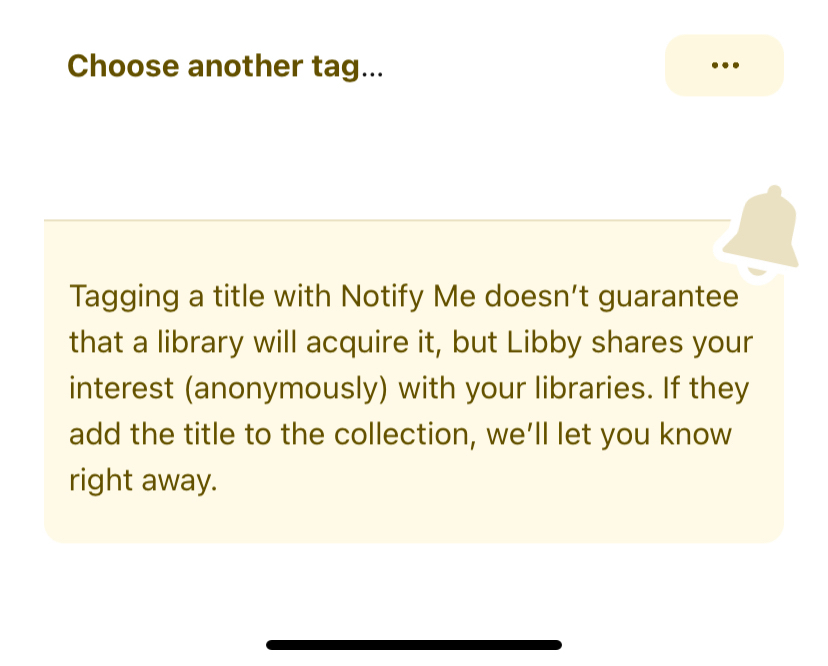
Task: Tap the home indicator bar
Action: coord(414,645)
